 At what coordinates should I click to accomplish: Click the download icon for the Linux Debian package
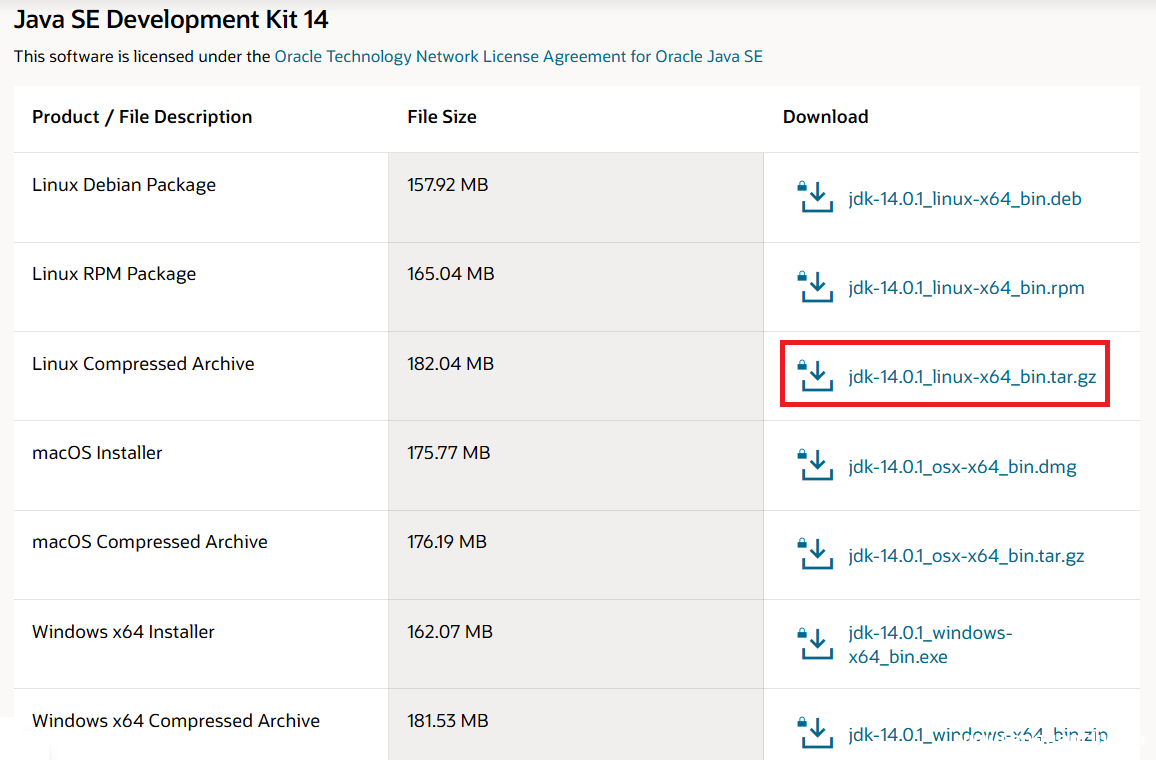(816, 197)
